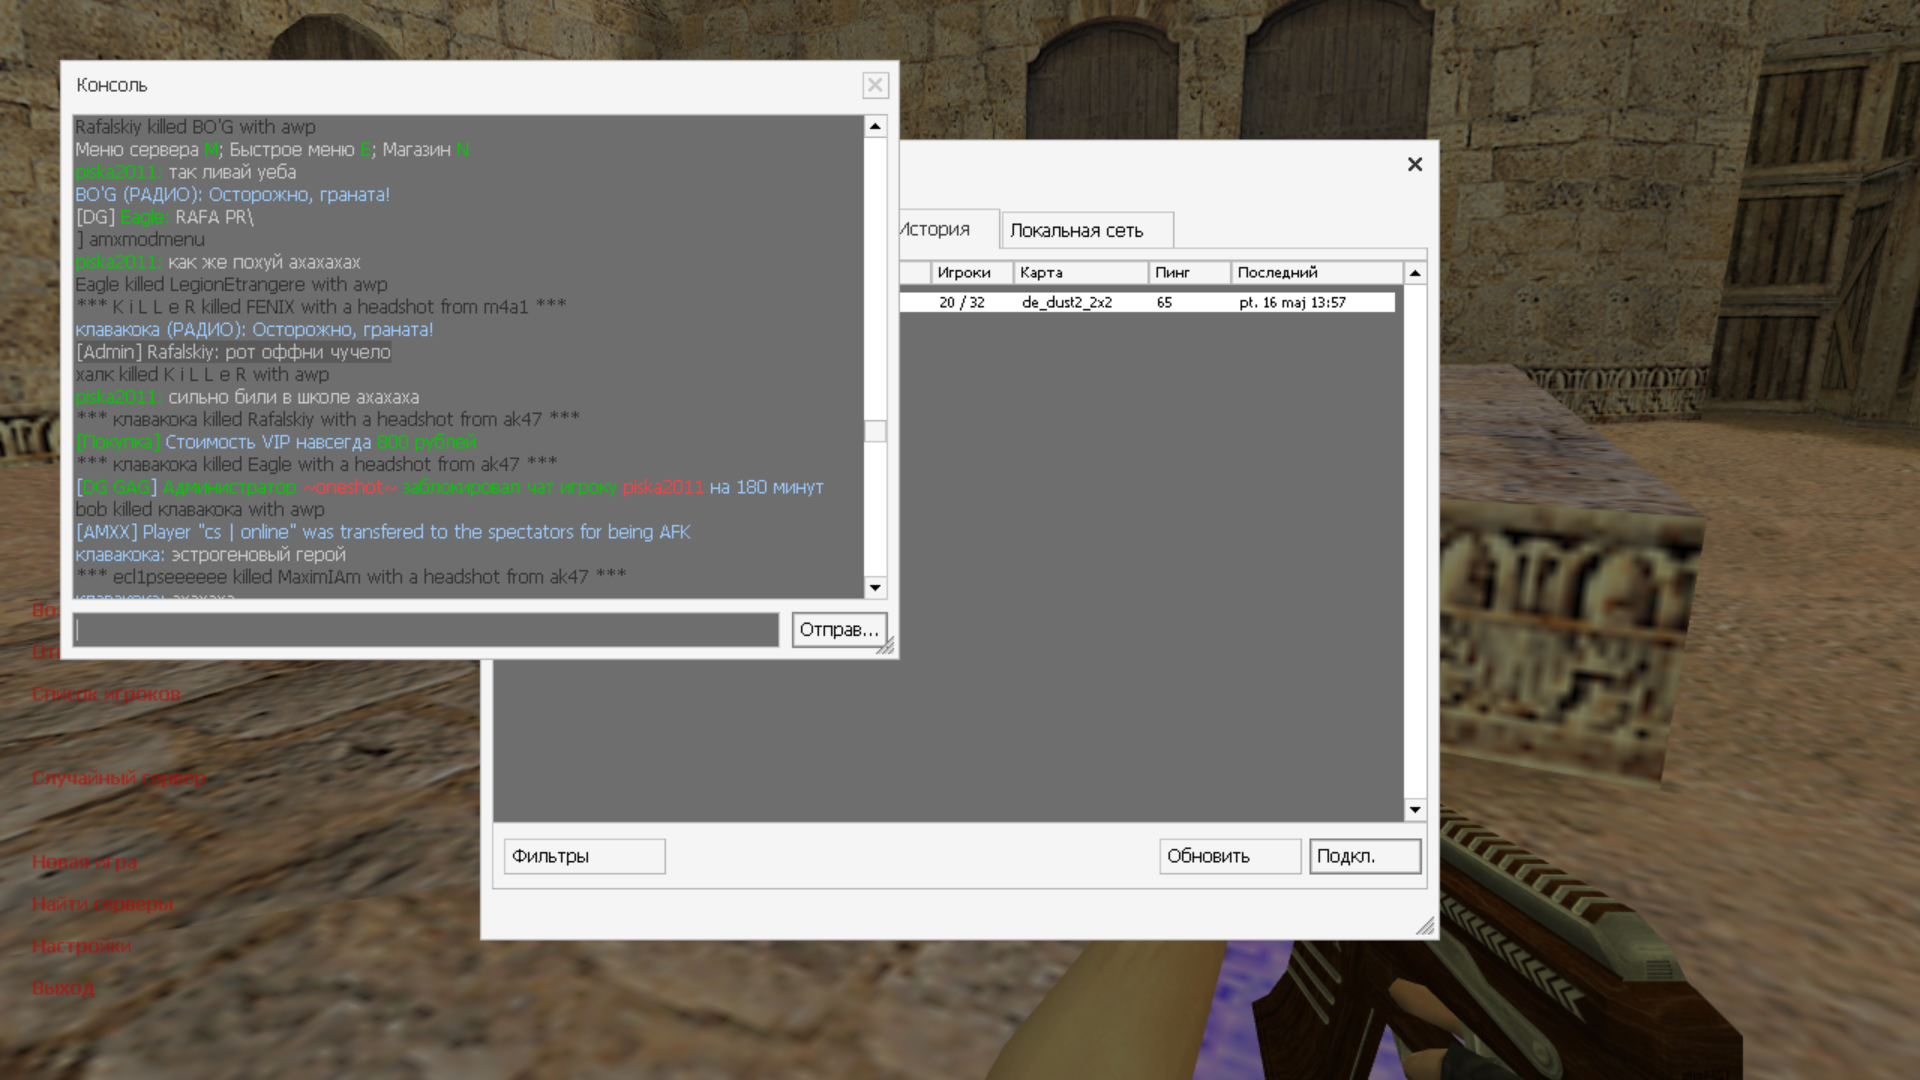Click line 'клавакока: эстрогеновый герой'
This screenshot has height=1080, width=1920.
click(x=210, y=555)
